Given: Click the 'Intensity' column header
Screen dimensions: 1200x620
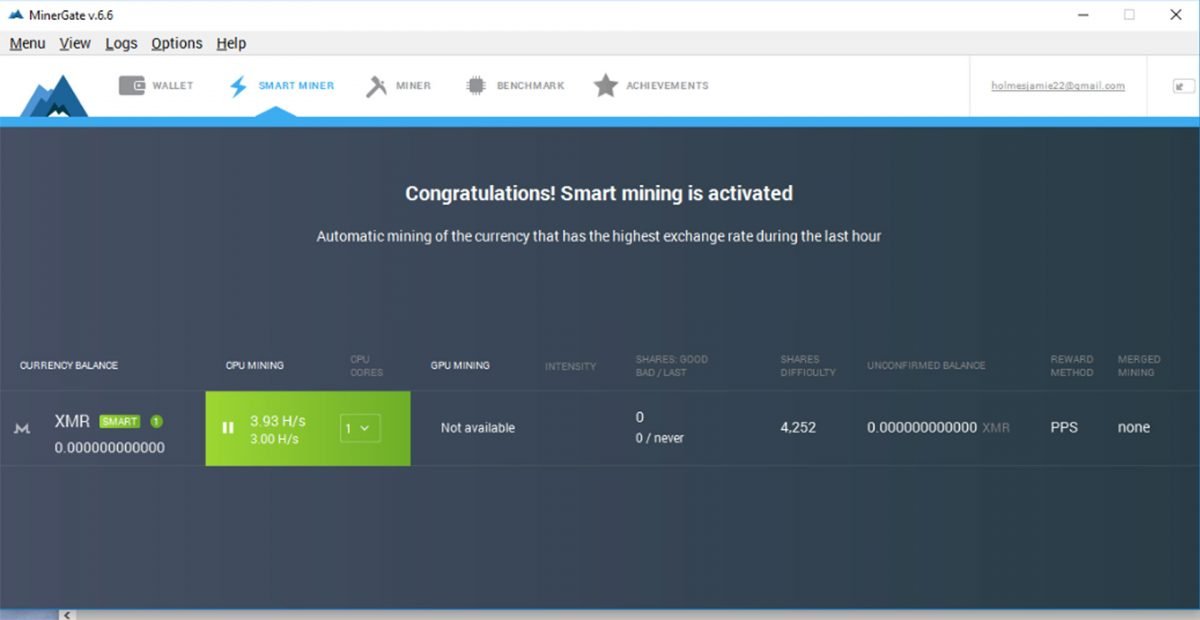Looking at the screenshot, I should 571,366.
